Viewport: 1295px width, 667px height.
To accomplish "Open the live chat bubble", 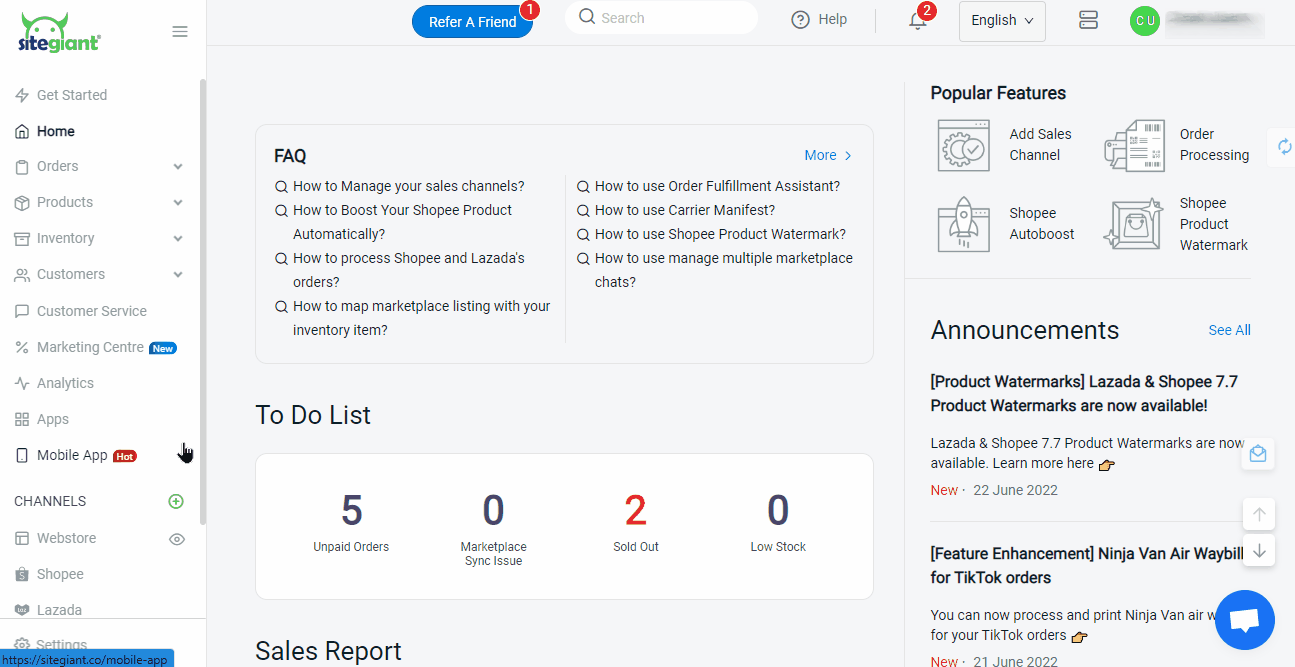I will [1244, 620].
